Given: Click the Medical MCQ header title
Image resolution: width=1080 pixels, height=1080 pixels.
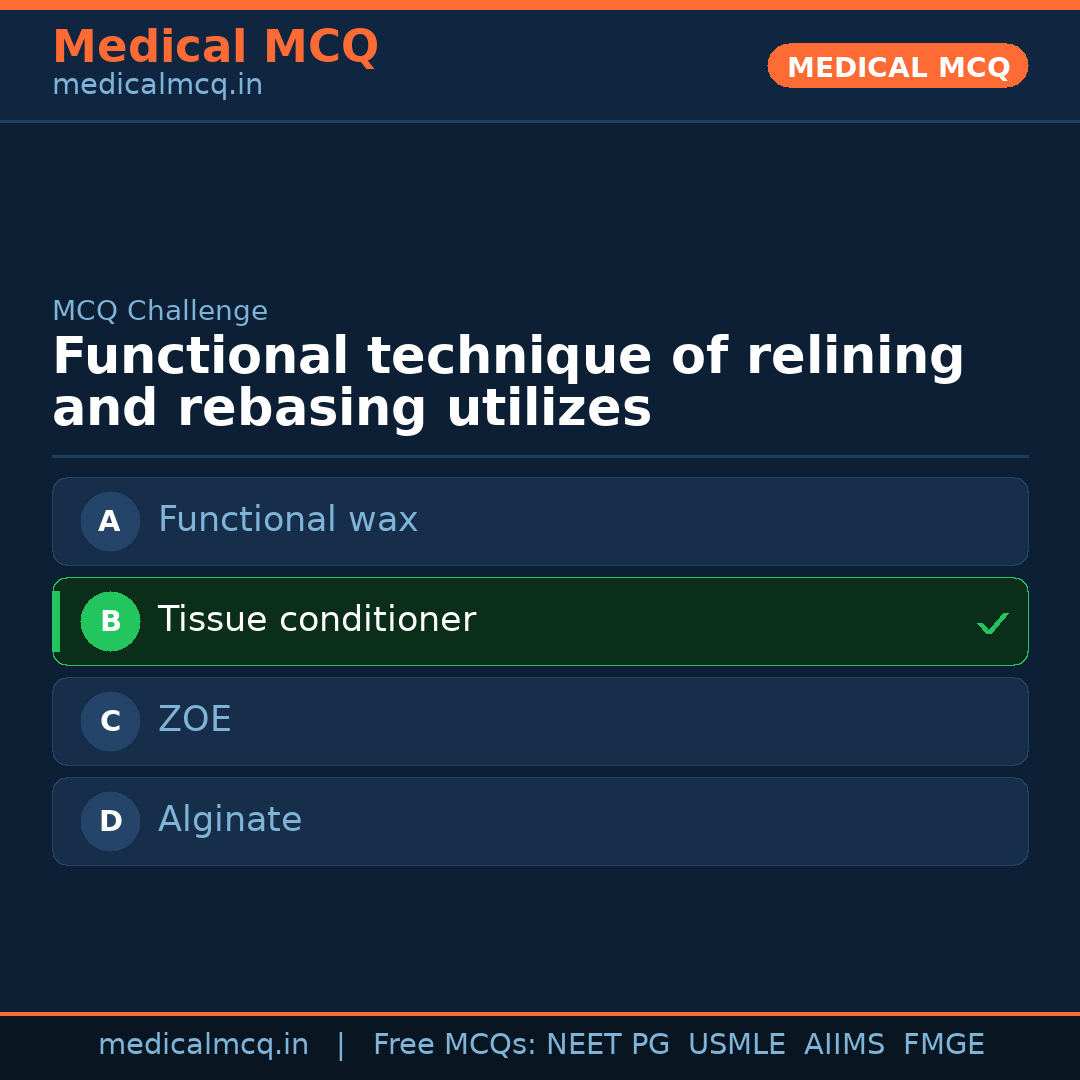Looking at the screenshot, I should coord(215,47).
